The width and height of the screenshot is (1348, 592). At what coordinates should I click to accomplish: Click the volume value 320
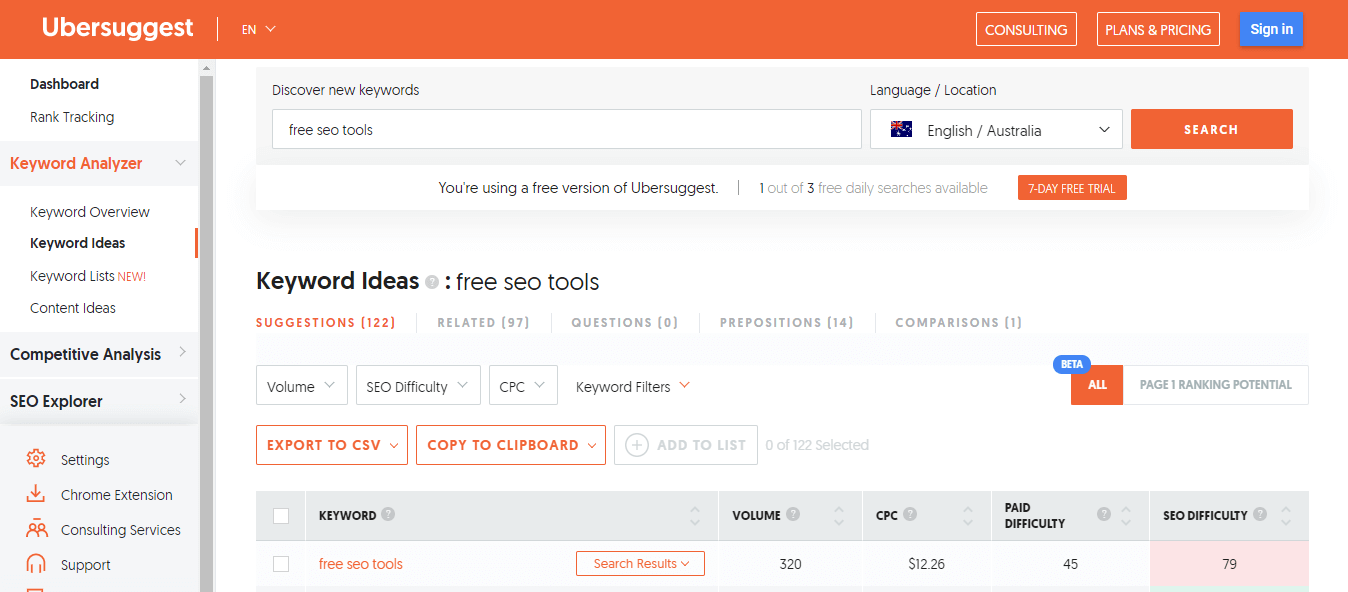click(x=790, y=564)
